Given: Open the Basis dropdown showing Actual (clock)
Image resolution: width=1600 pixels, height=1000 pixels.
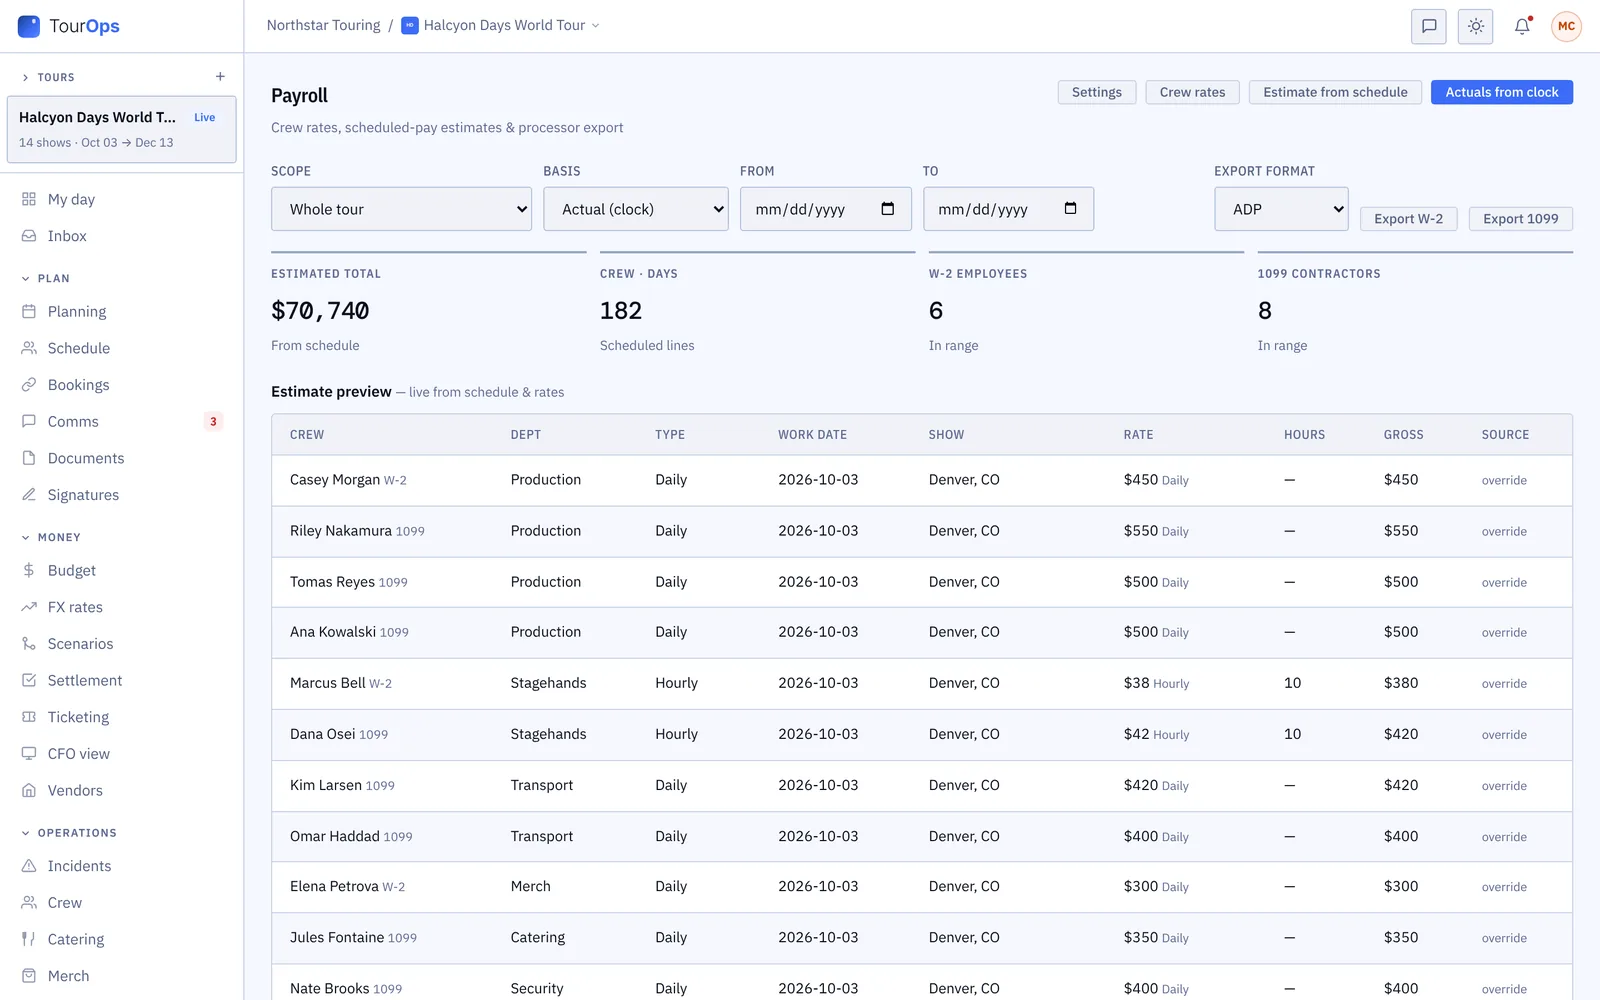Looking at the screenshot, I should click(636, 209).
